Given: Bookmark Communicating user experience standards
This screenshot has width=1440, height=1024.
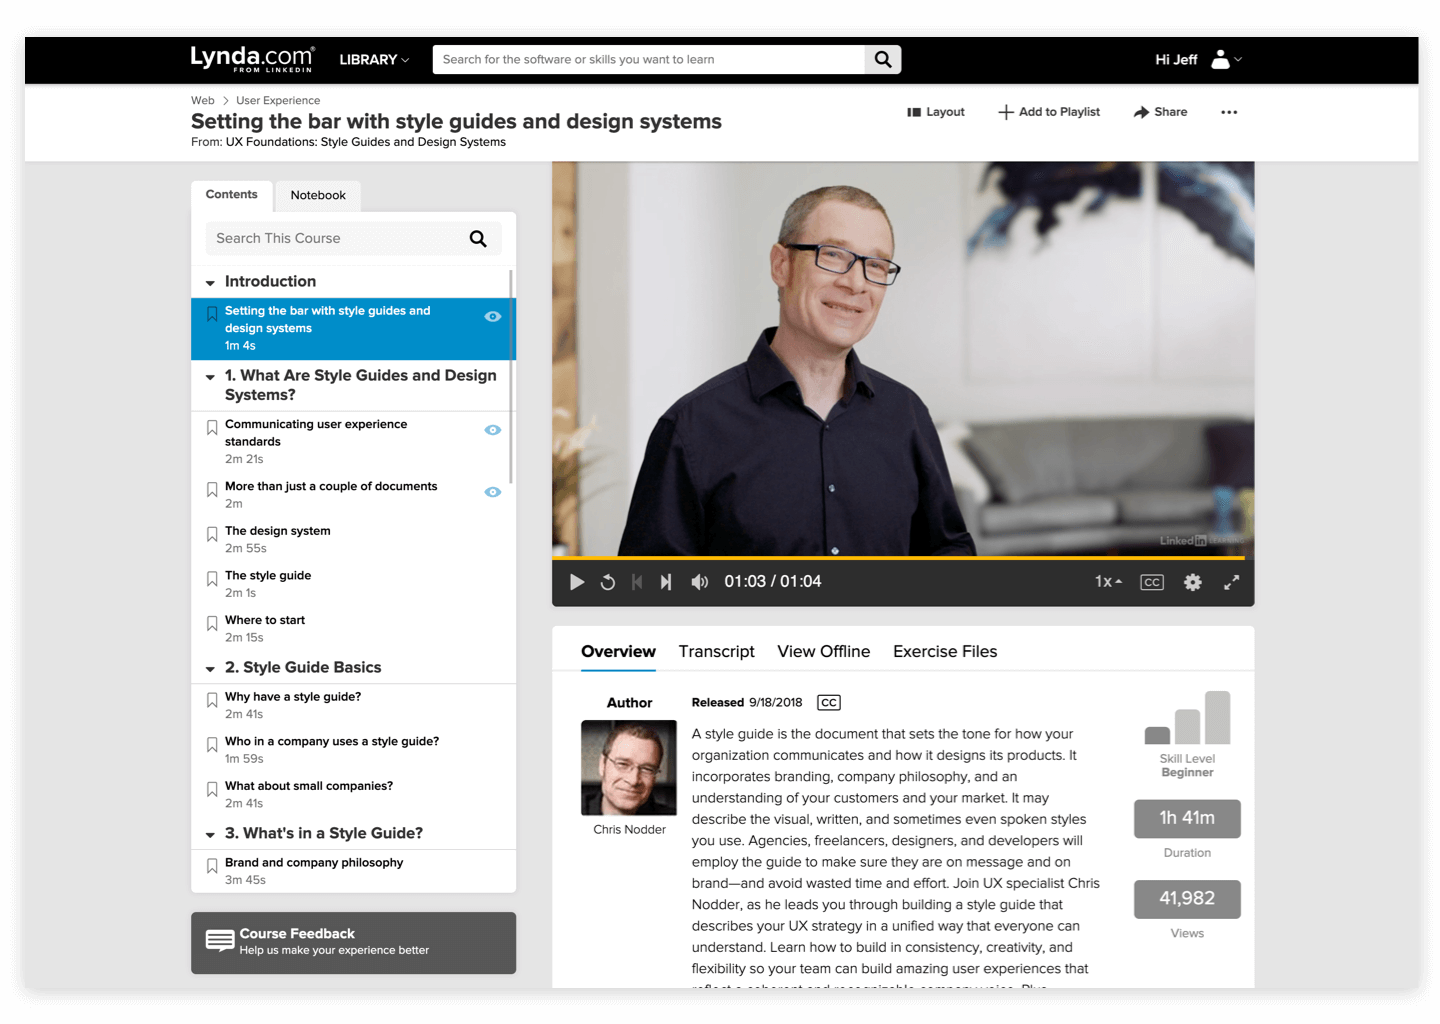Looking at the screenshot, I should tap(212, 428).
